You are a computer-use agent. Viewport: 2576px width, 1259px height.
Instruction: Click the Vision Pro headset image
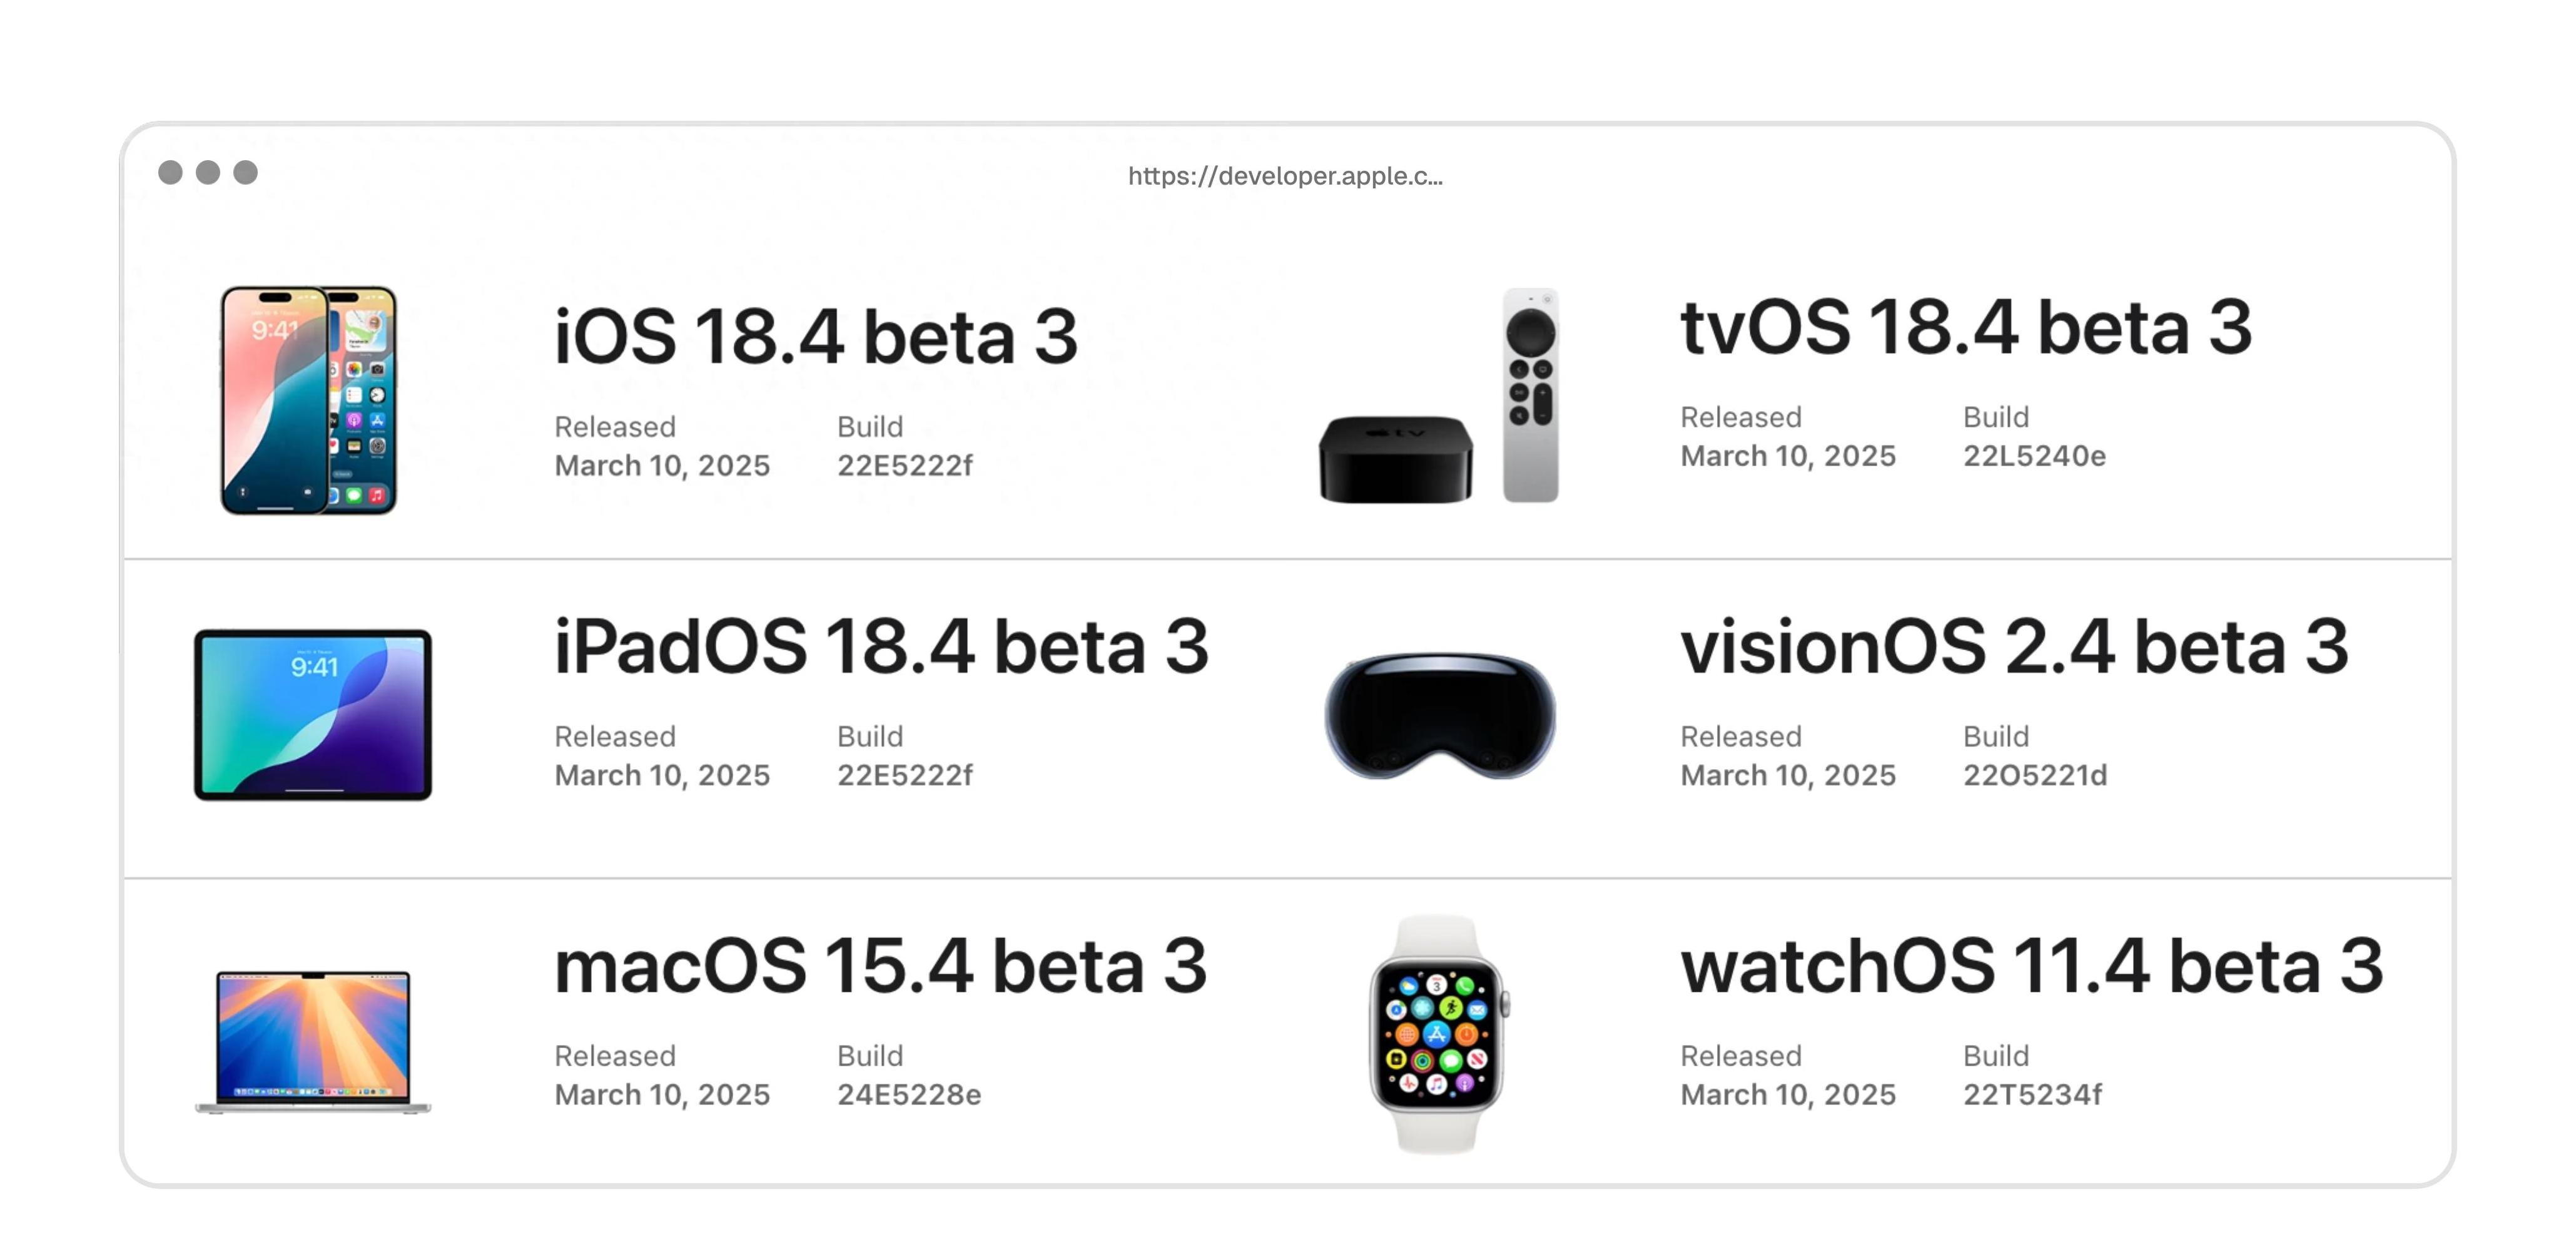tap(1439, 715)
